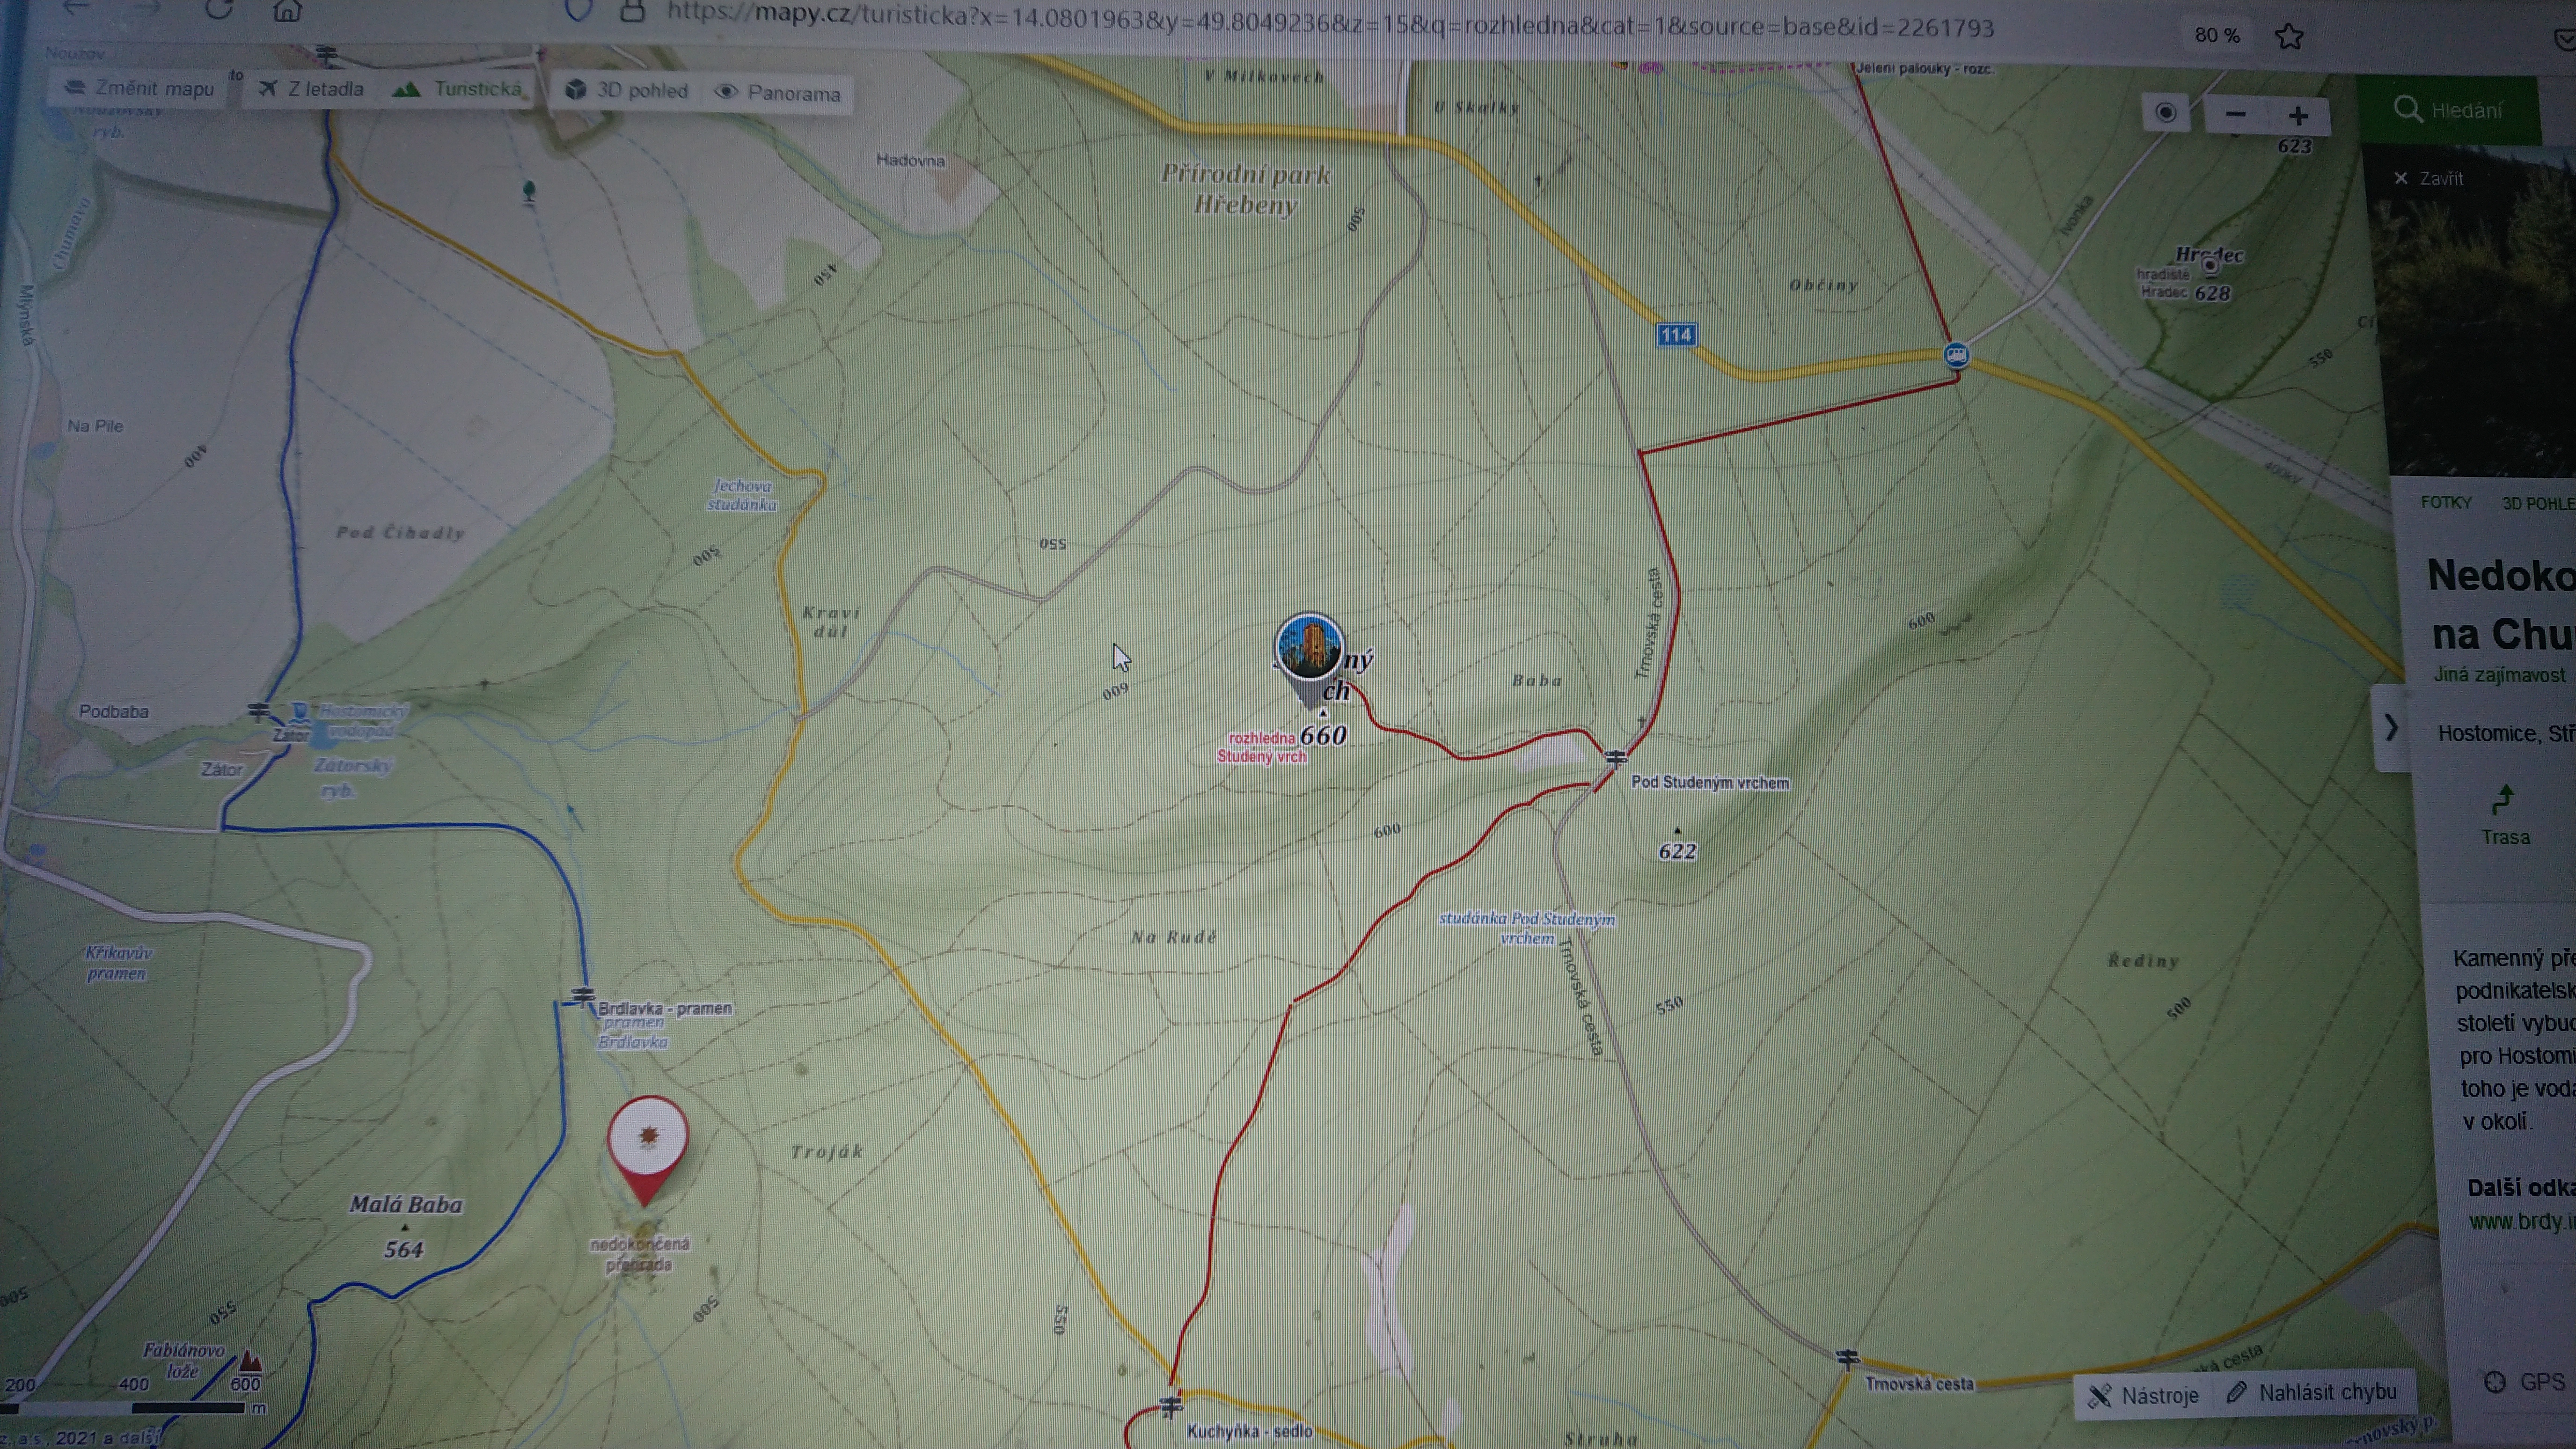The image size is (2576, 1449).
Task: Click the locate-me target icon
Action: pos(2165,113)
